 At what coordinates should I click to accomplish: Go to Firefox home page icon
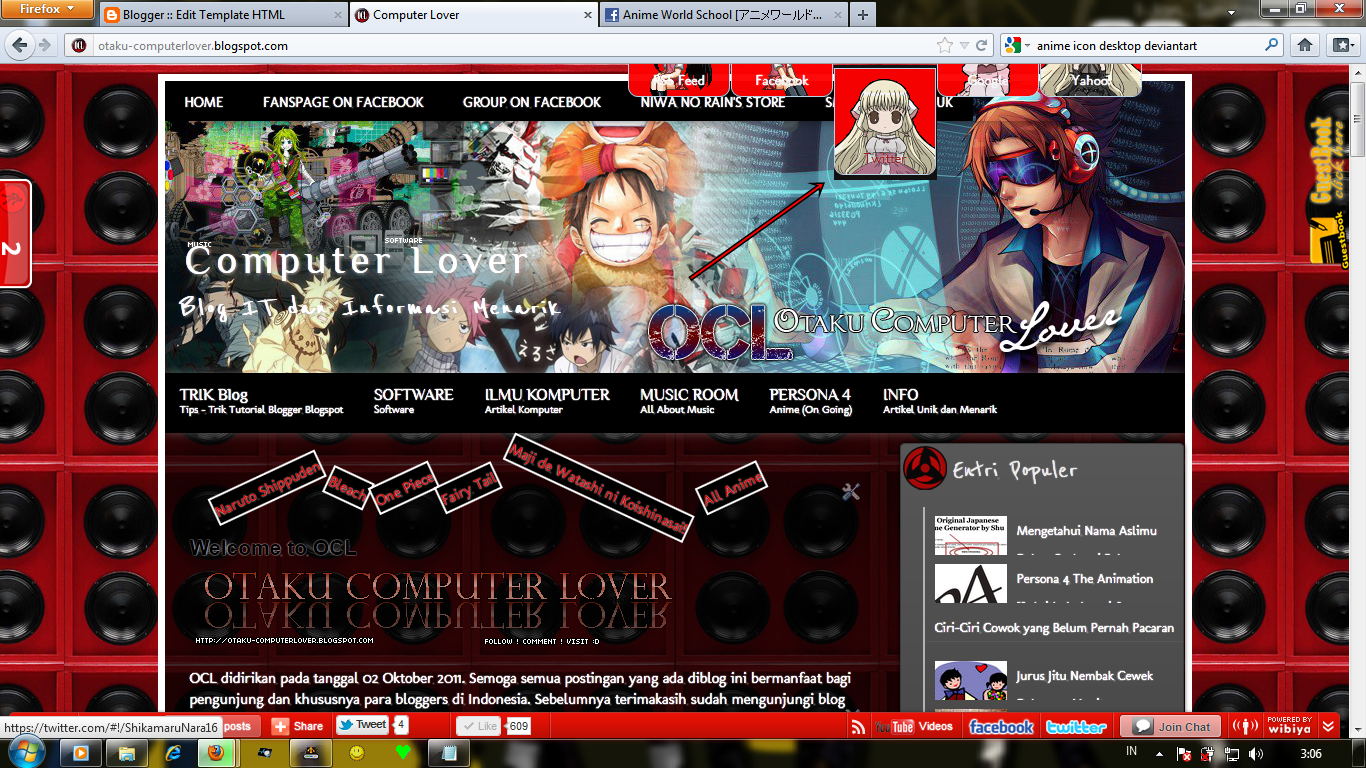coord(1305,45)
